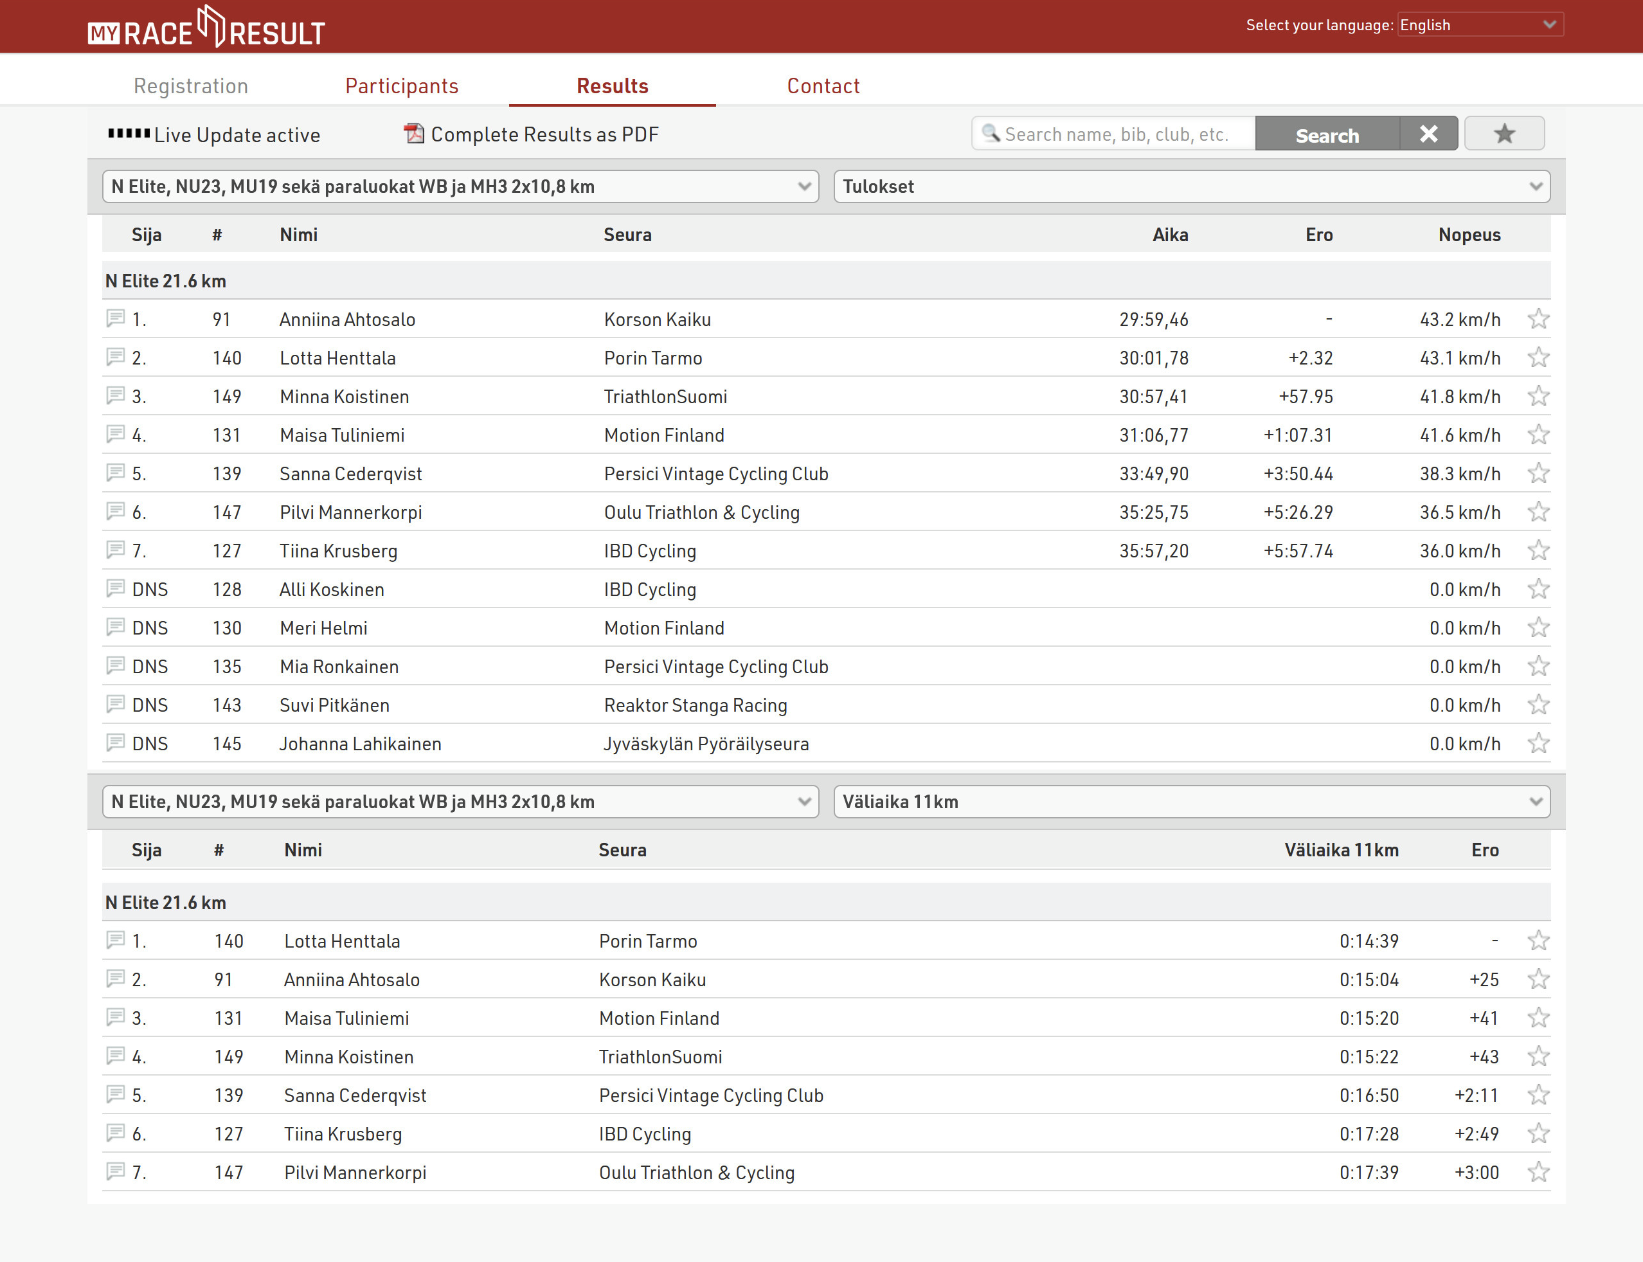1643x1262 pixels.
Task: Open details icon for DNS rider Alli Koskinen
Action: pos(116,589)
